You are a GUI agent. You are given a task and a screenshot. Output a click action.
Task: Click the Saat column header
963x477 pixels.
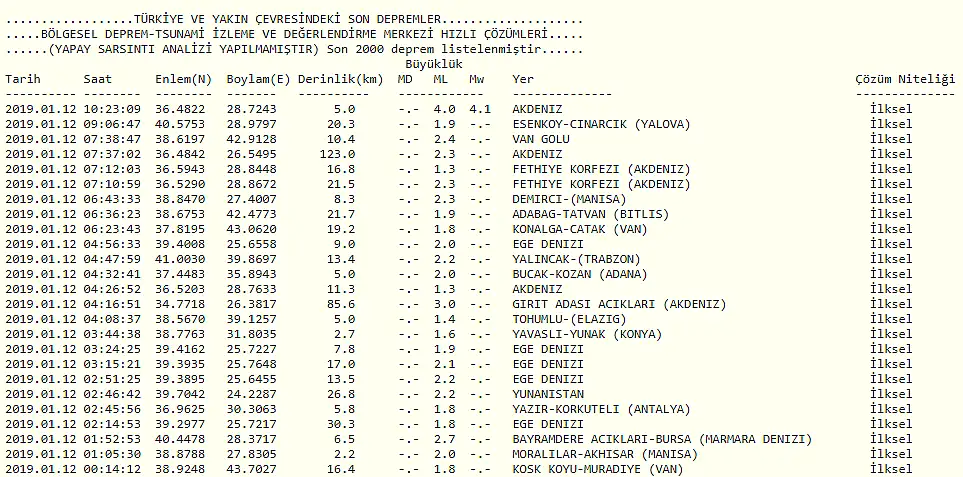point(98,79)
